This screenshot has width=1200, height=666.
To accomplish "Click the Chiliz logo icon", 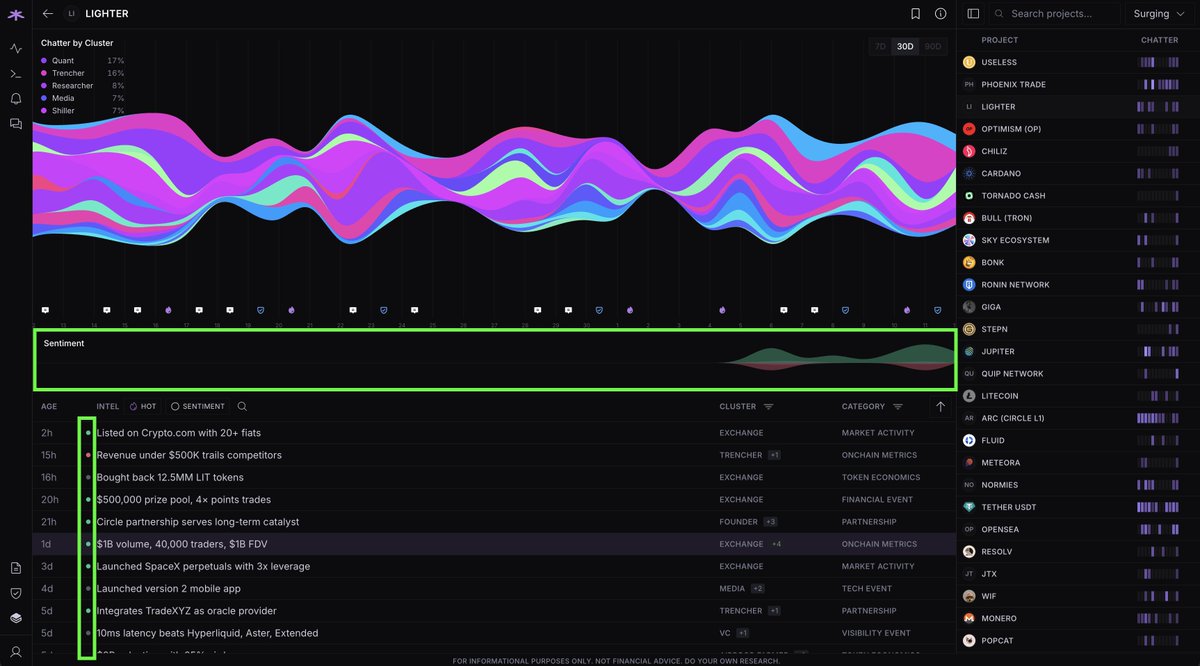I will point(969,151).
